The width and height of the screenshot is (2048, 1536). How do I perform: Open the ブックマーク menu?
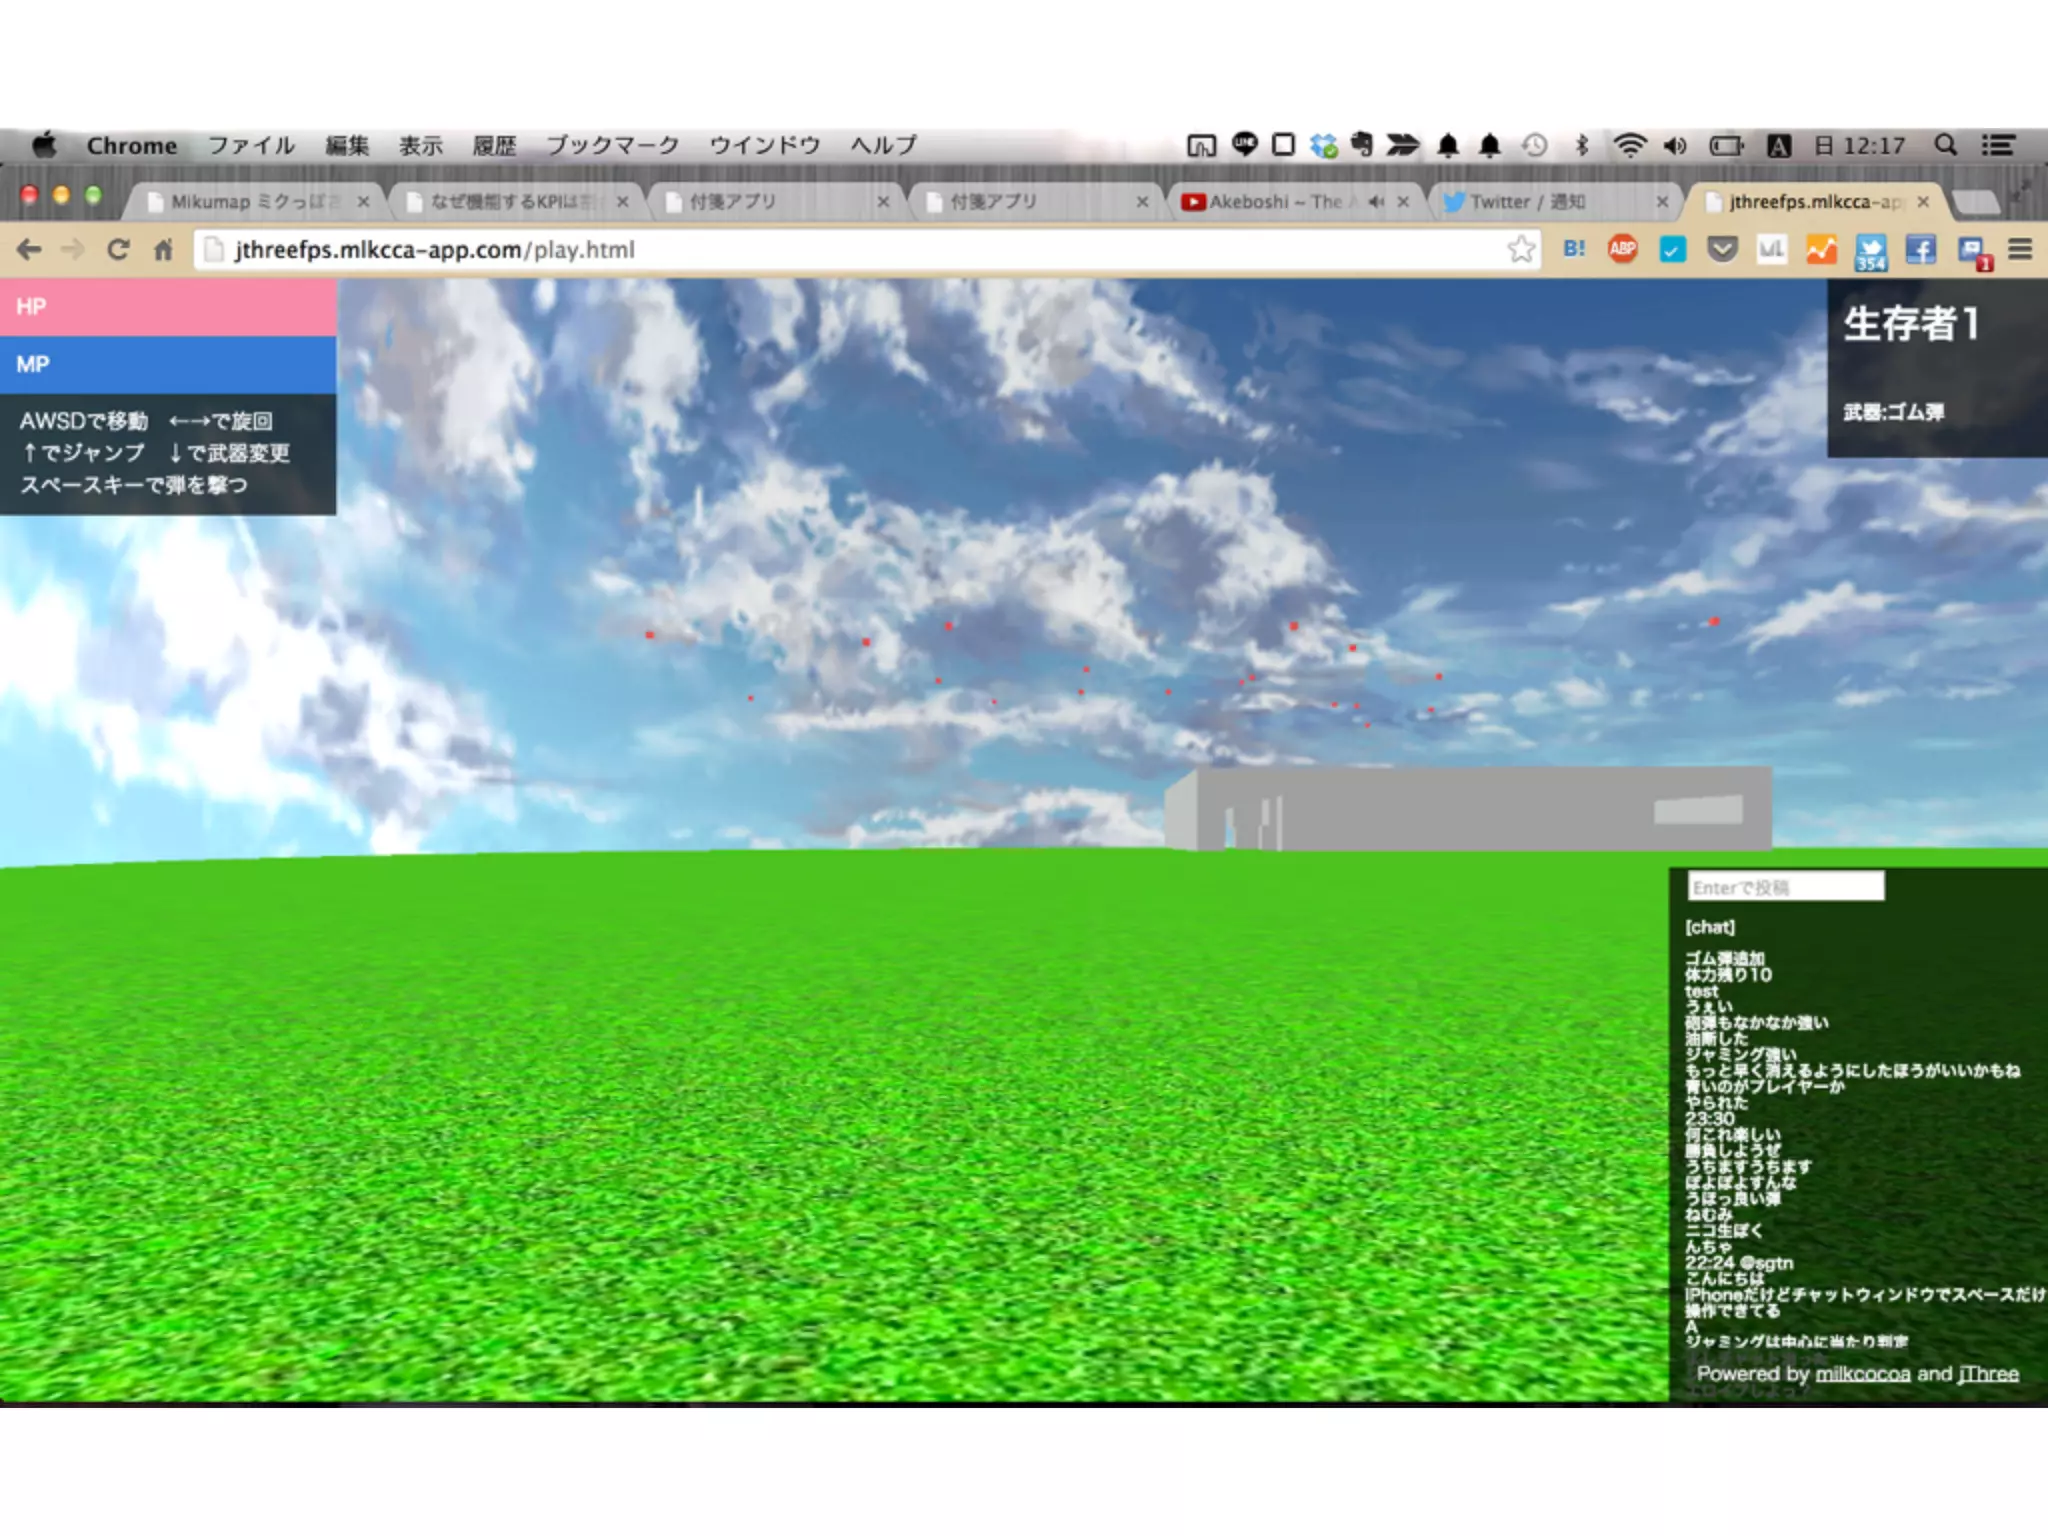click(x=612, y=146)
